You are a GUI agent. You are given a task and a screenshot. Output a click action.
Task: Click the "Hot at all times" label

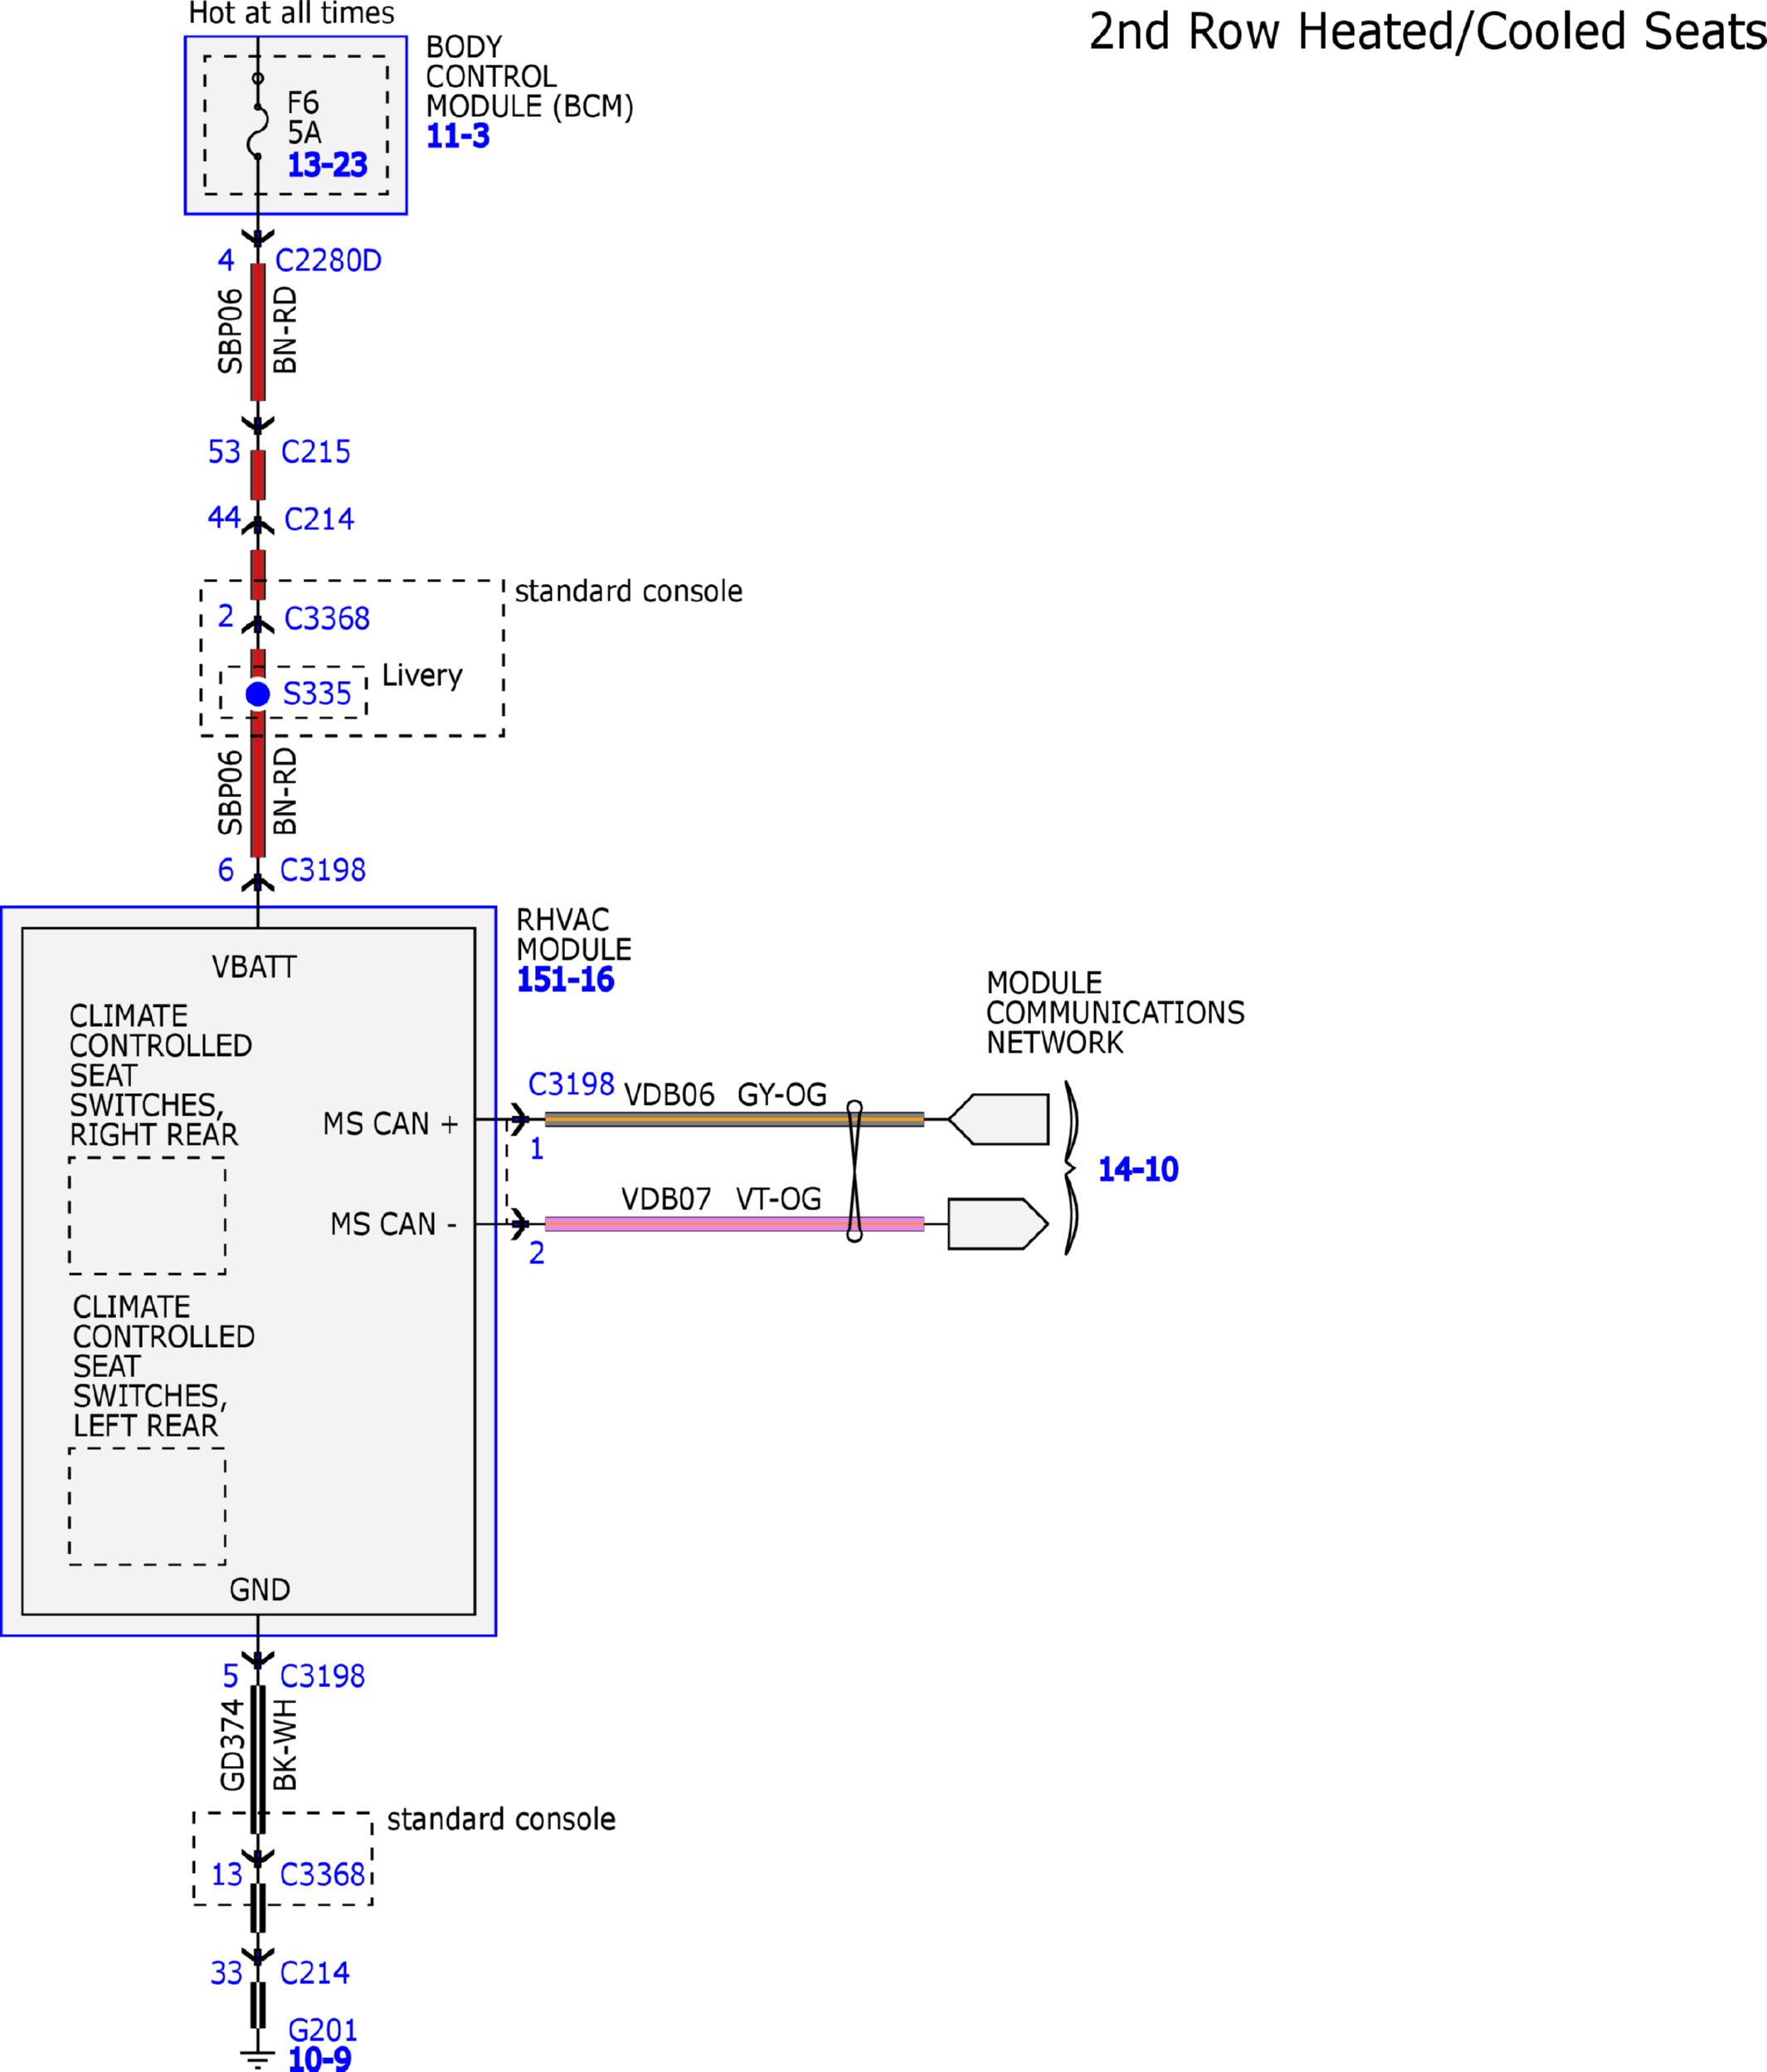pyautogui.click(x=291, y=14)
